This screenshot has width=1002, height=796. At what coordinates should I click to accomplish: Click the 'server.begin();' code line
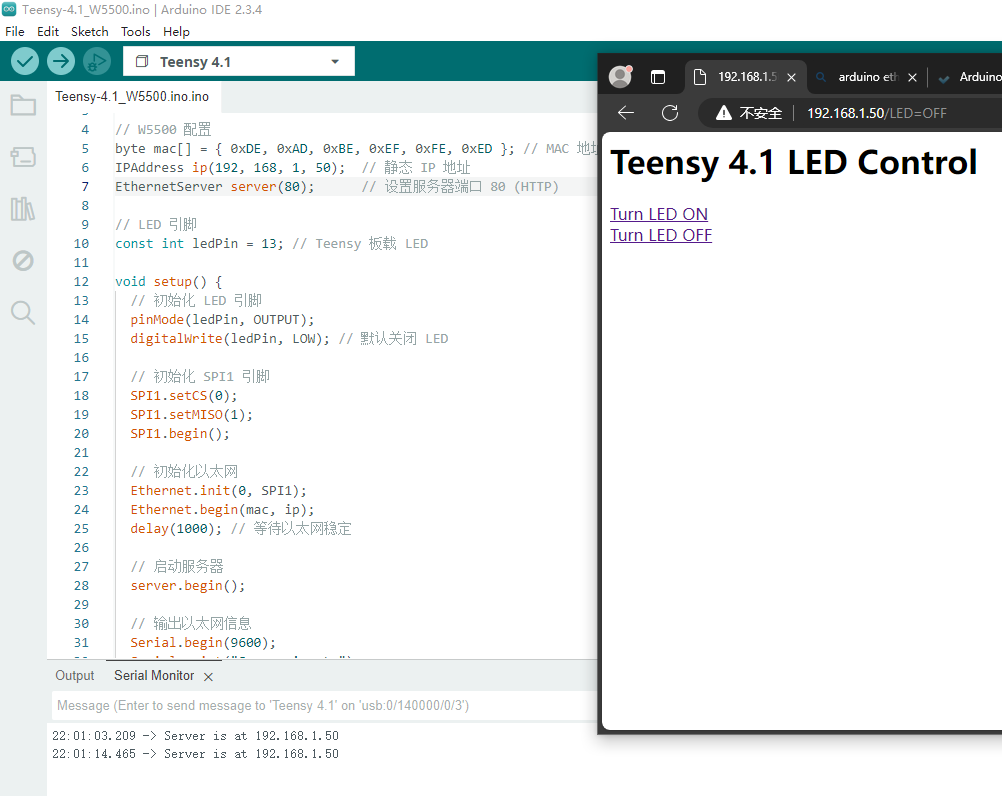pos(188,586)
